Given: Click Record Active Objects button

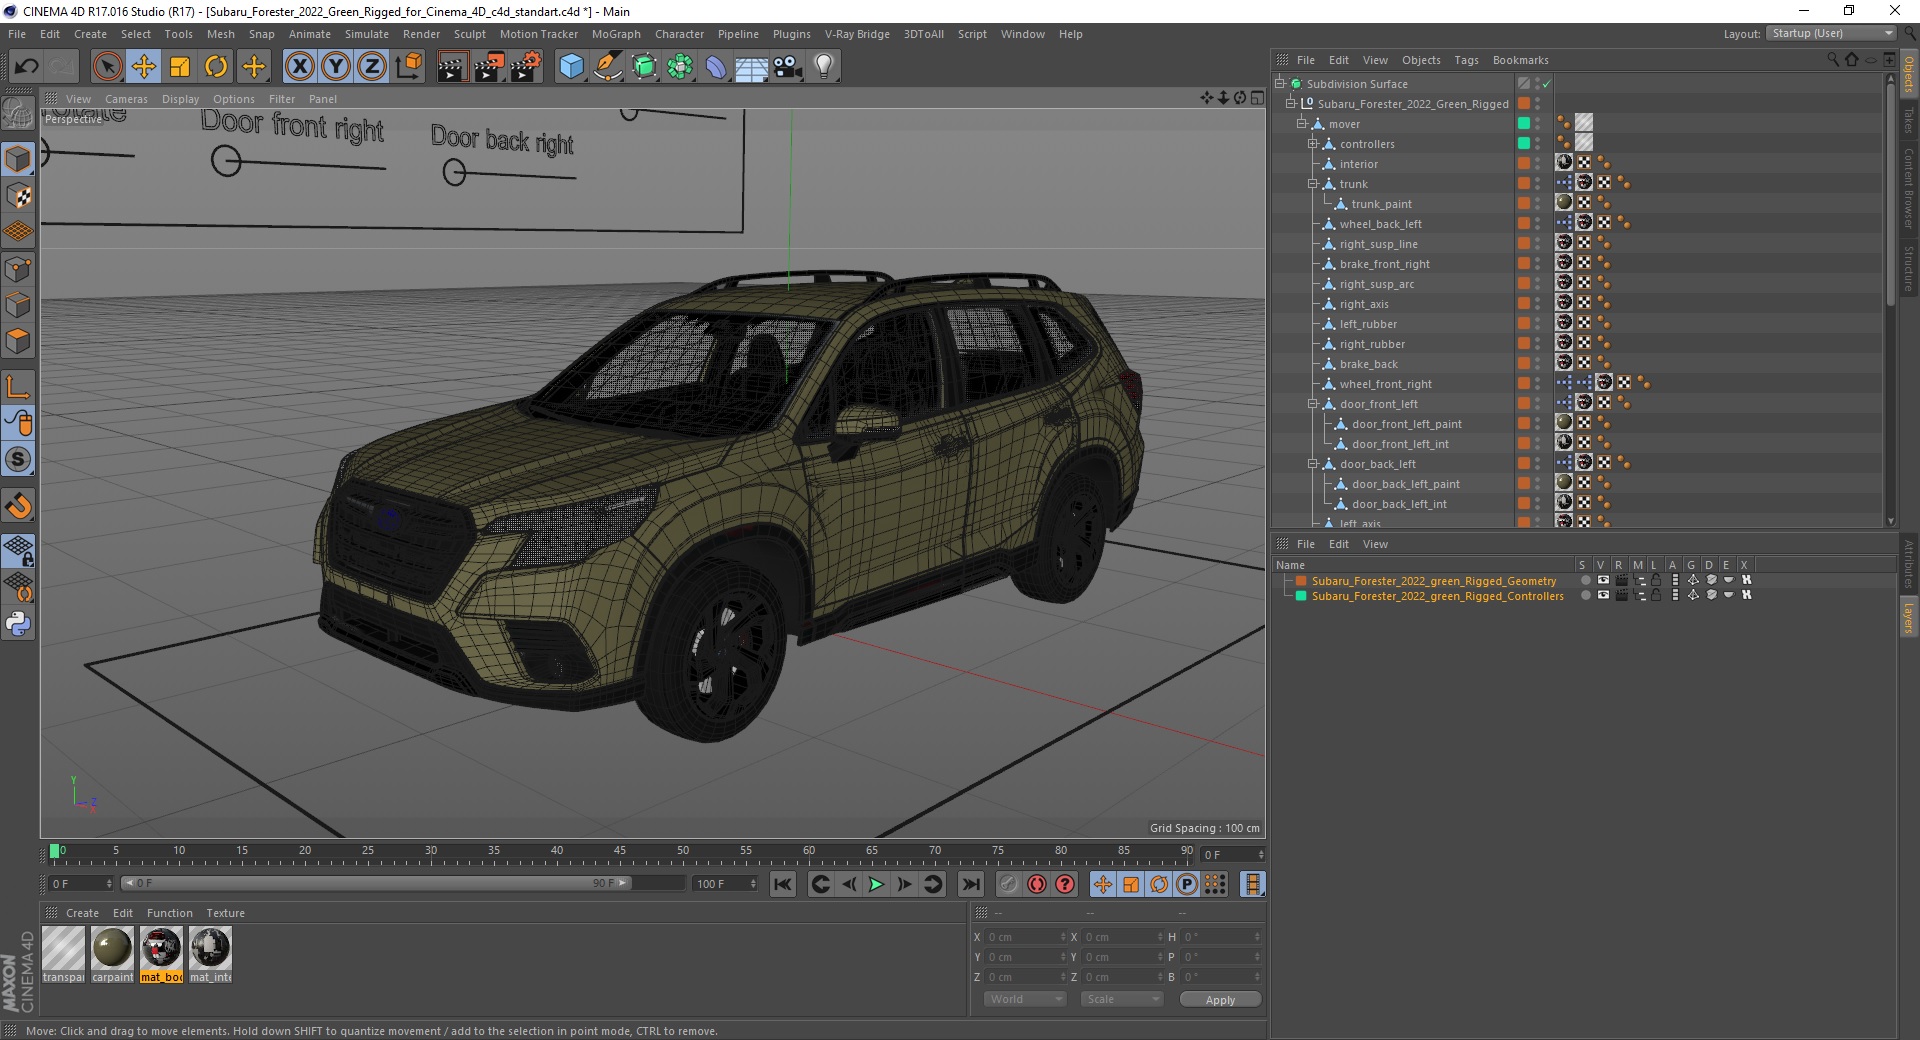Looking at the screenshot, I should 1009,884.
